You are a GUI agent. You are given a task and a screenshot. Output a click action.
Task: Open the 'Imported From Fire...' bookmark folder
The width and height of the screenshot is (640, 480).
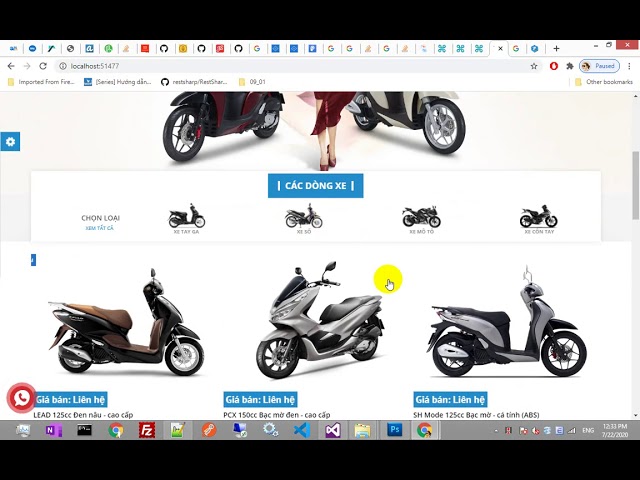click(41, 82)
